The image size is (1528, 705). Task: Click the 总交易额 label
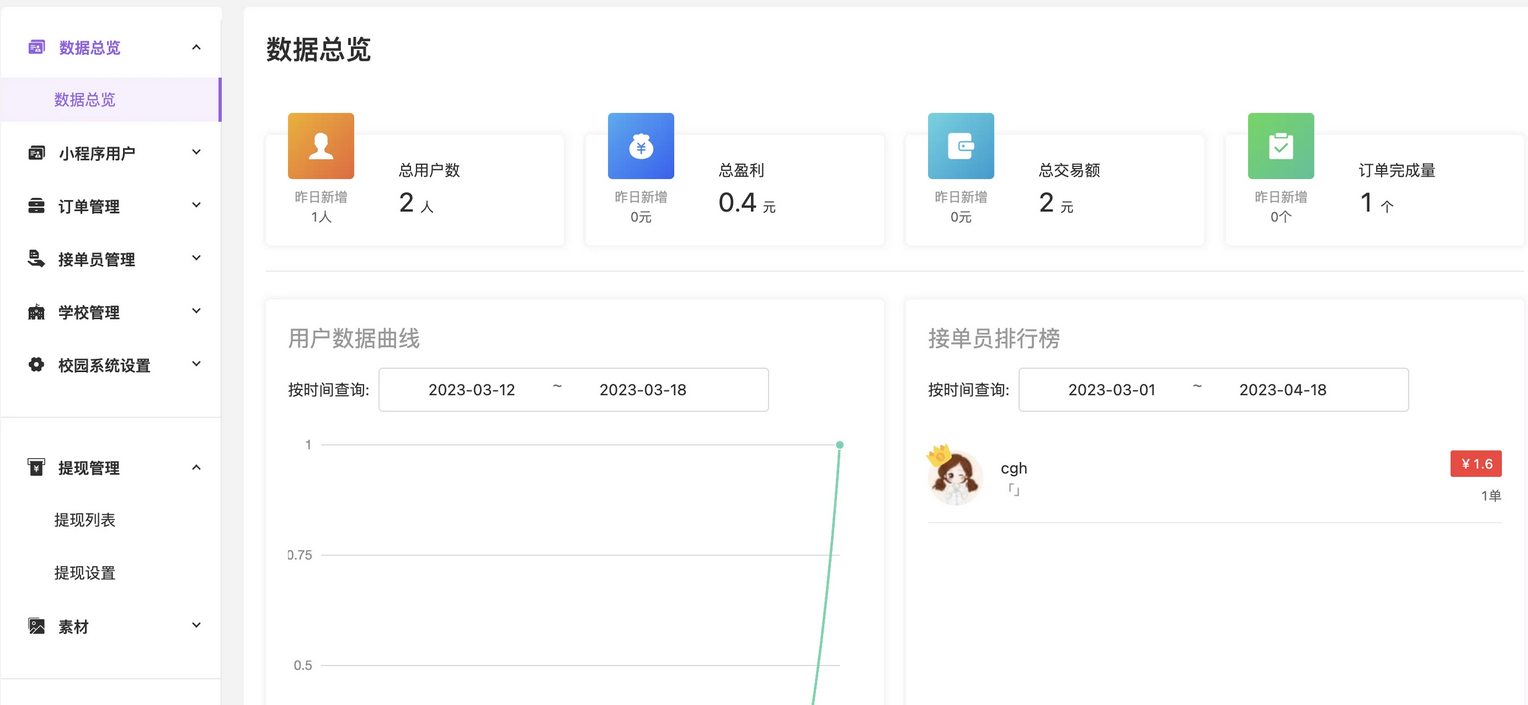click(1069, 170)
